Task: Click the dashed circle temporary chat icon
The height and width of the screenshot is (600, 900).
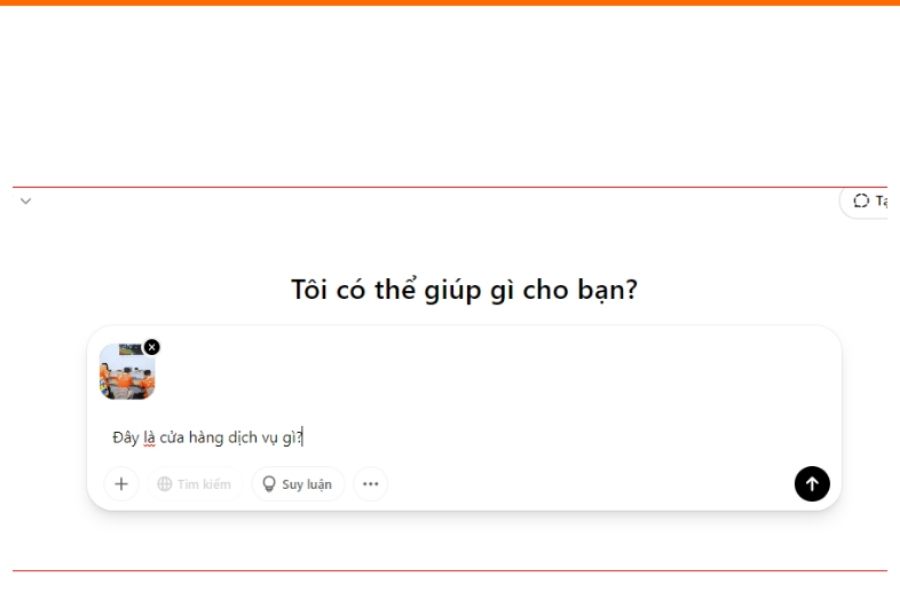Action: 861,200
